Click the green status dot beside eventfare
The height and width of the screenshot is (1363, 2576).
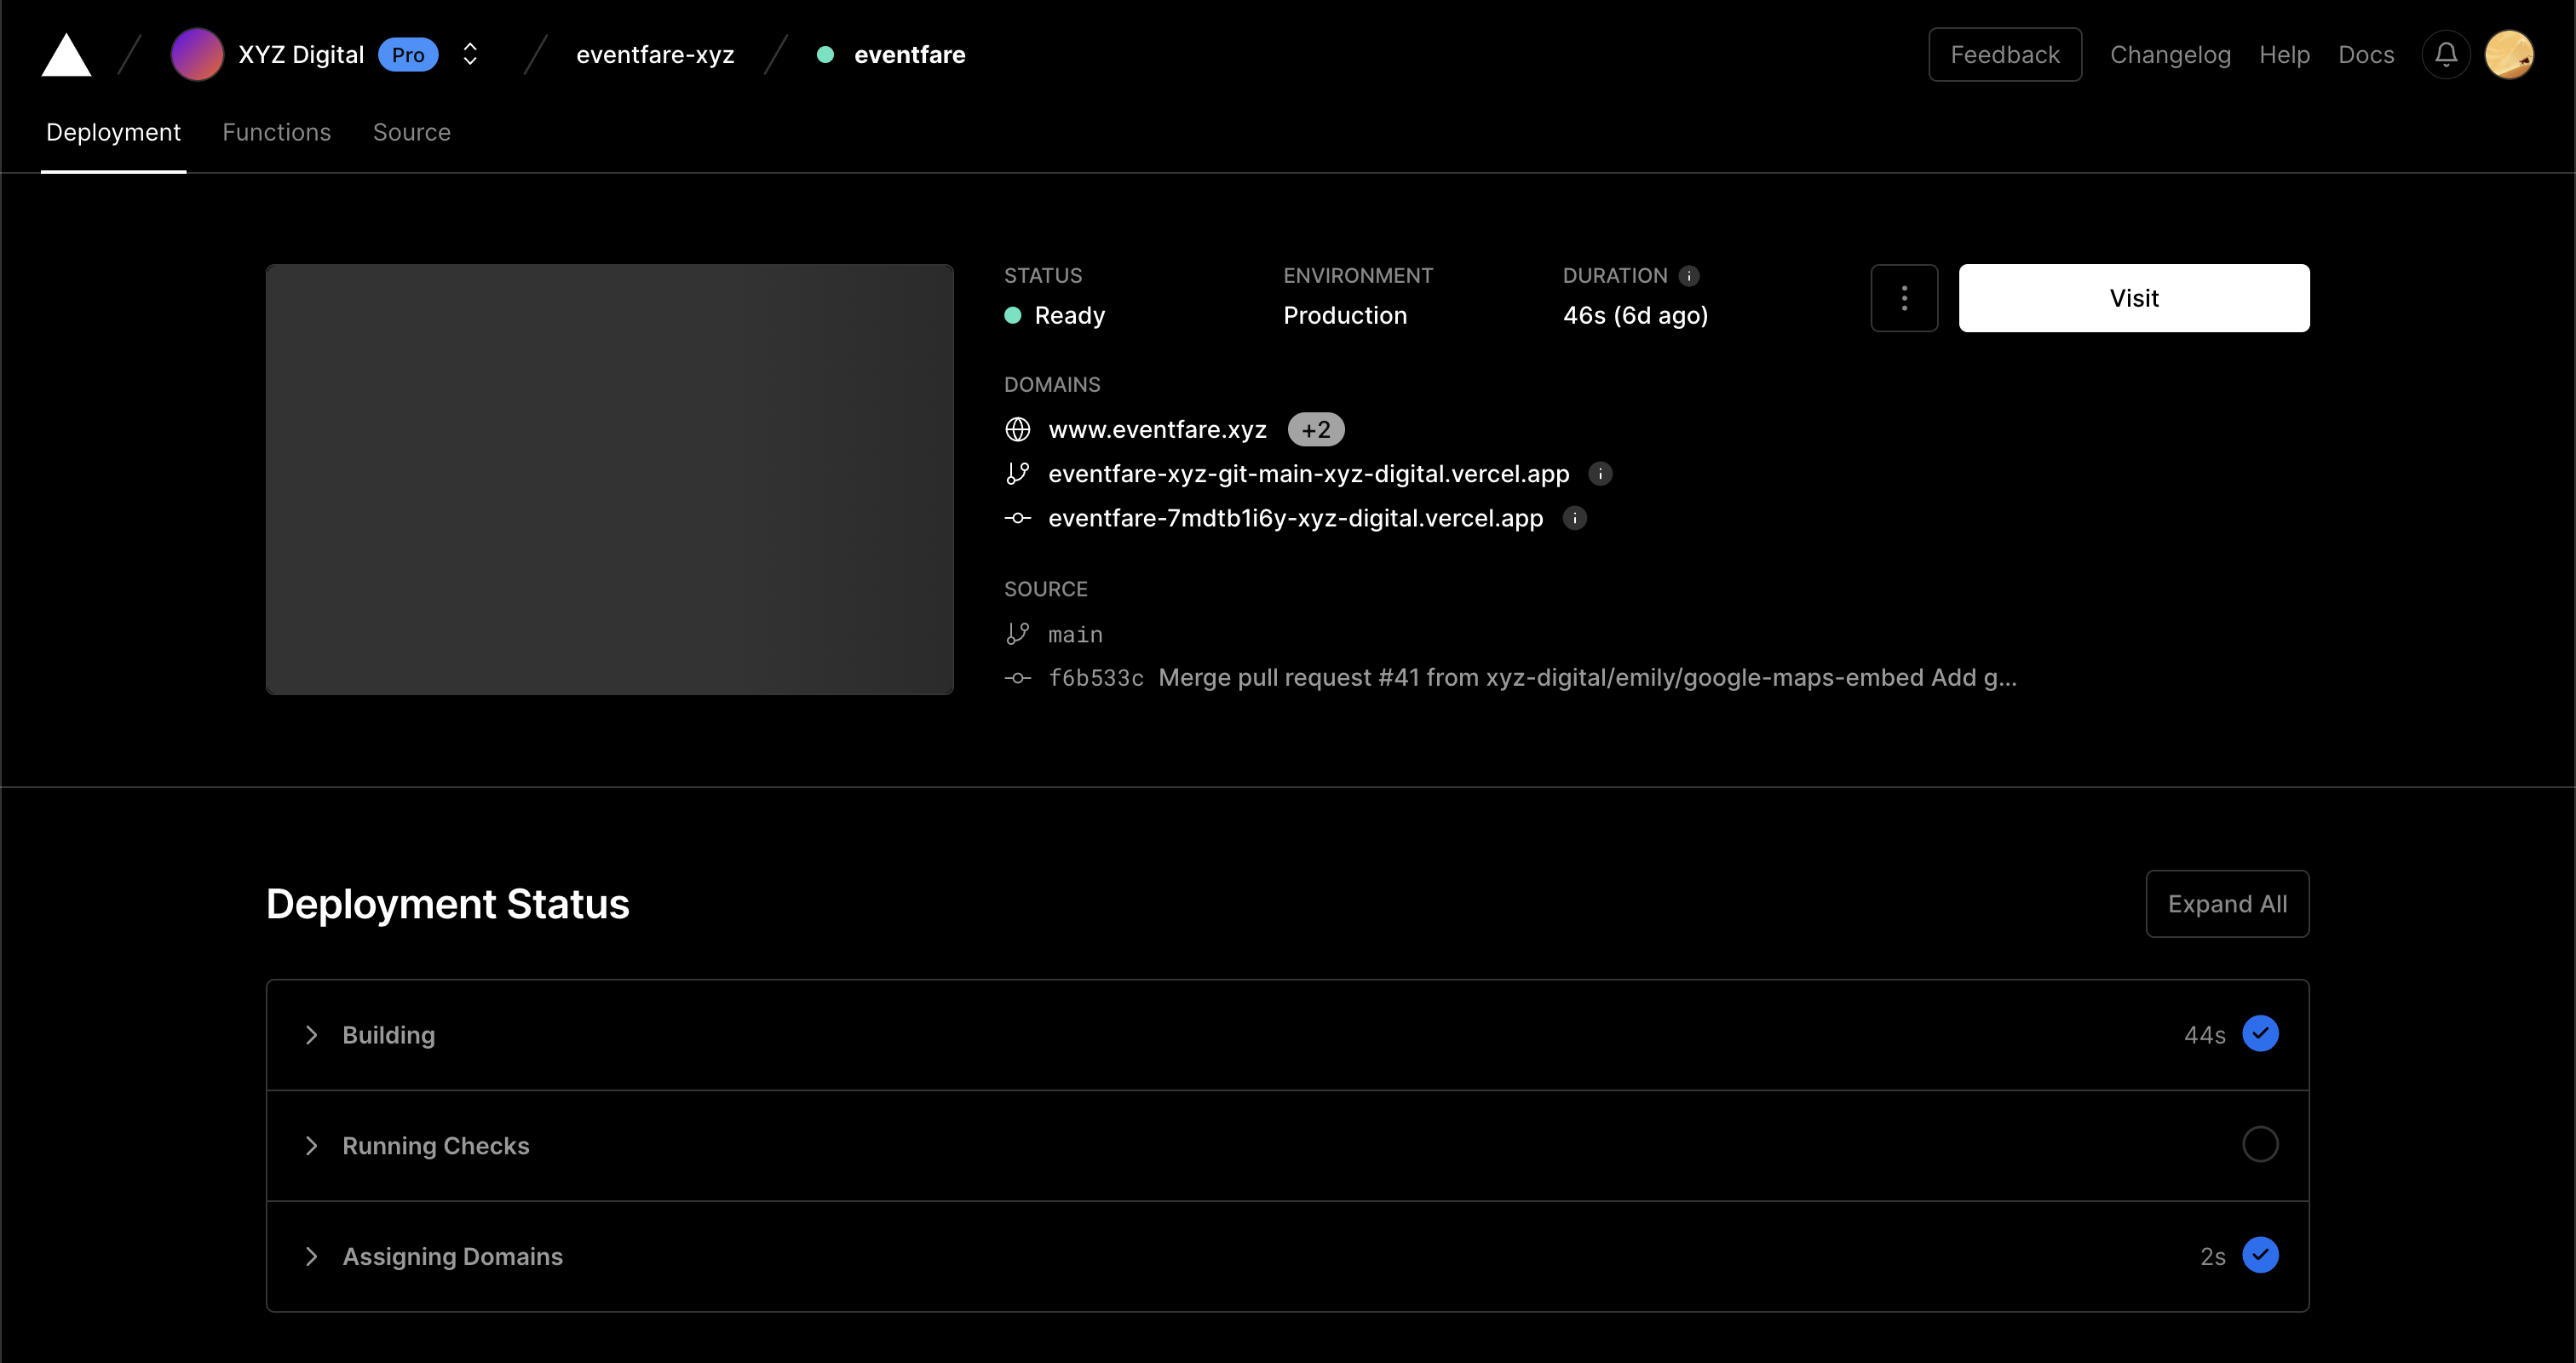point(825,55)
